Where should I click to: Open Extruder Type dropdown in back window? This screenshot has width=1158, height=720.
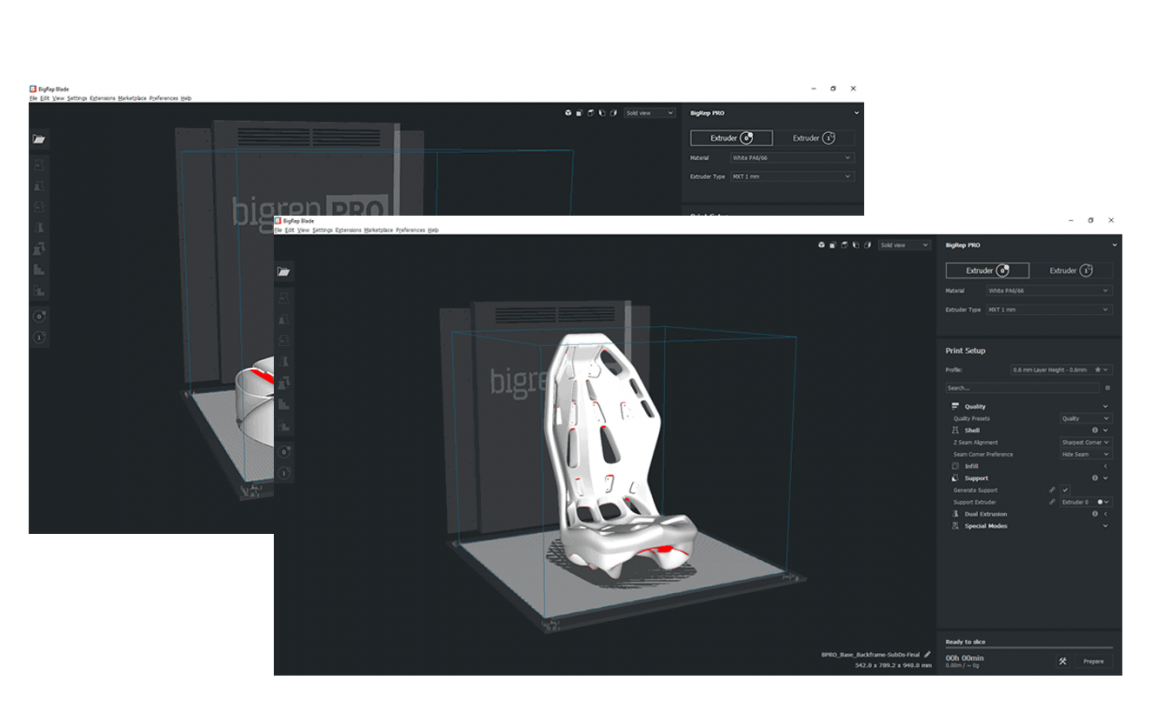pyautogui.click(x=792, y=176)
